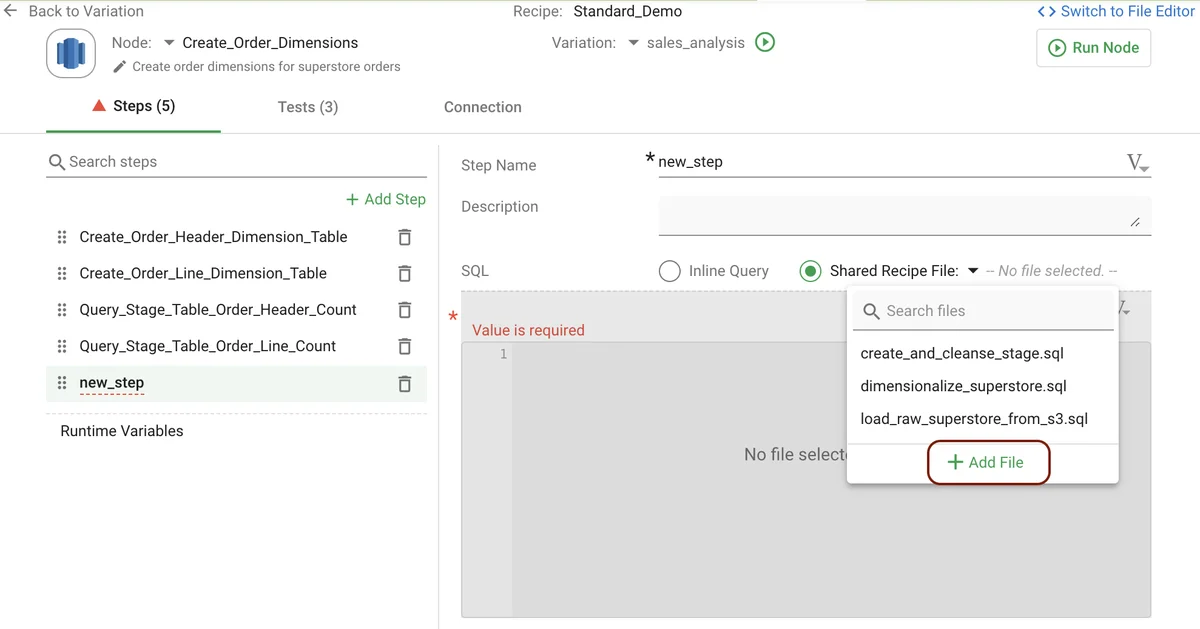Open the sales_analysis variation dropdown

[634, 43]
